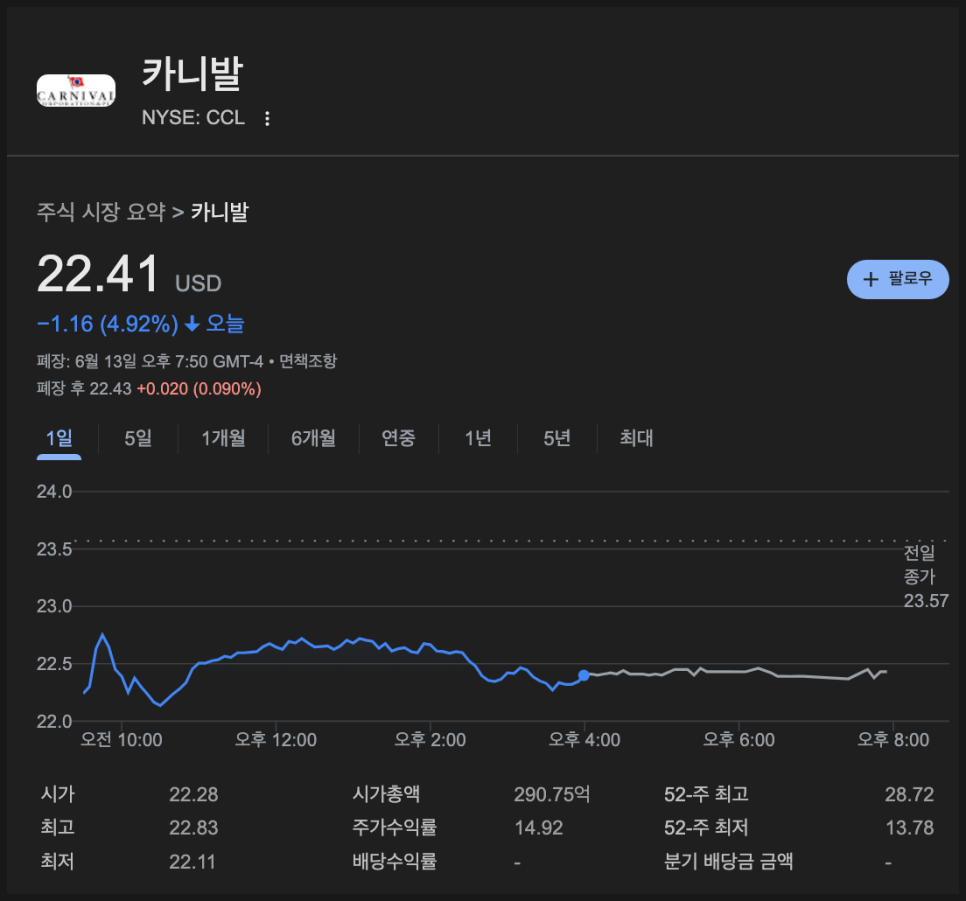Click the closing timestamp 6월 13일 오후 7:50

(142, 361)
